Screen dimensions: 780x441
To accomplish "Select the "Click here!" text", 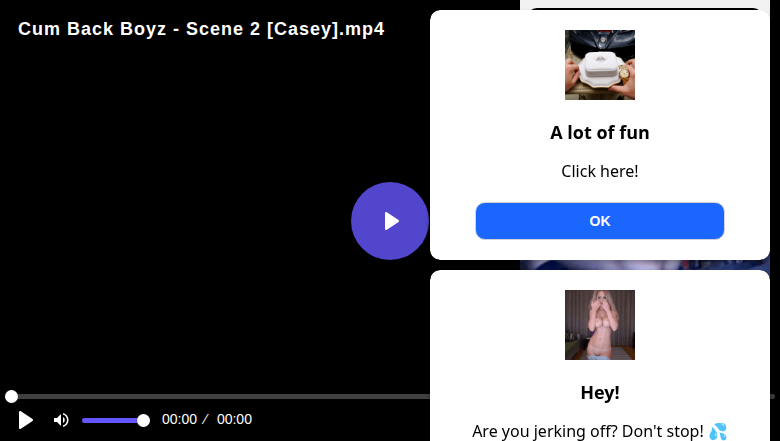I will 599,171.
